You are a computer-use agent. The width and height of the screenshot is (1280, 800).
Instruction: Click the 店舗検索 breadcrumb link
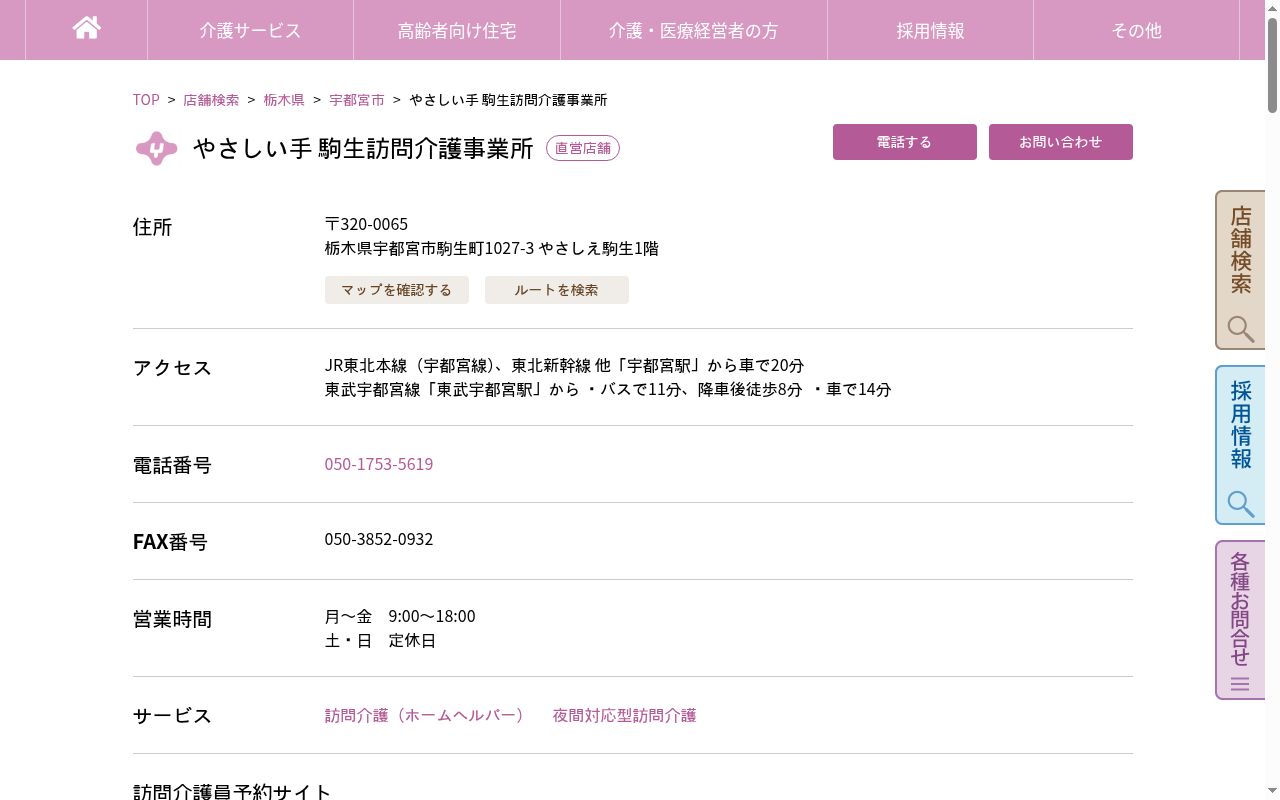point(211,100)
